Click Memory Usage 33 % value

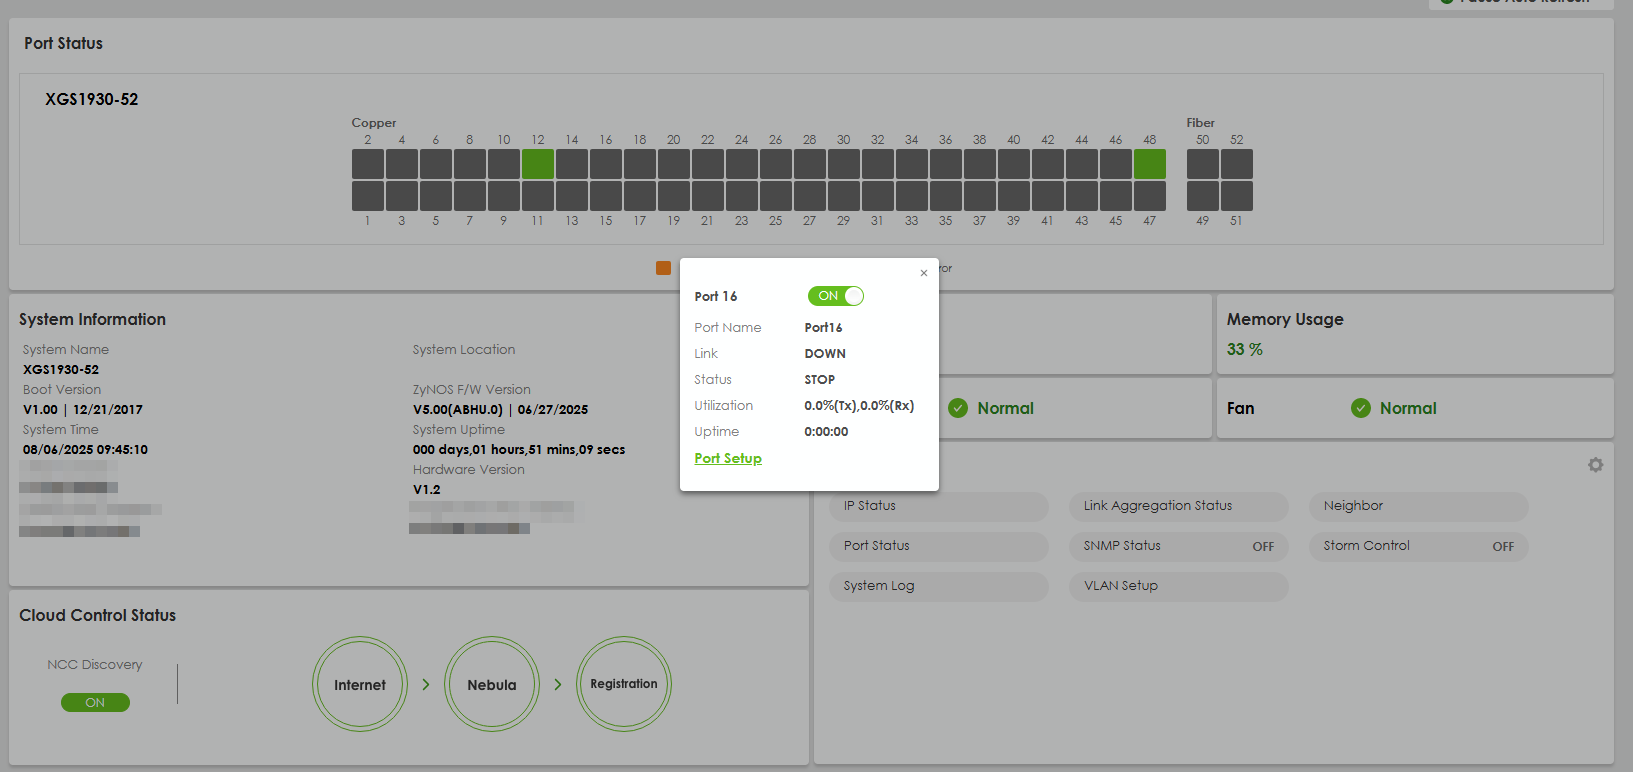[1245, 349]
